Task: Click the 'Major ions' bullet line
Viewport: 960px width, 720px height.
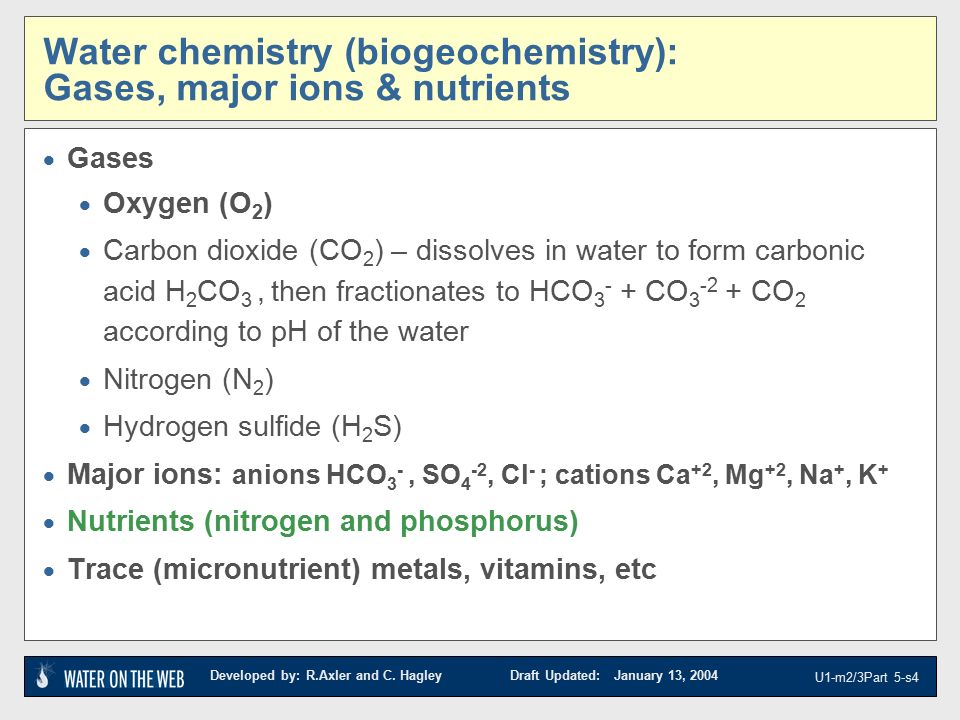Action: 478,474
